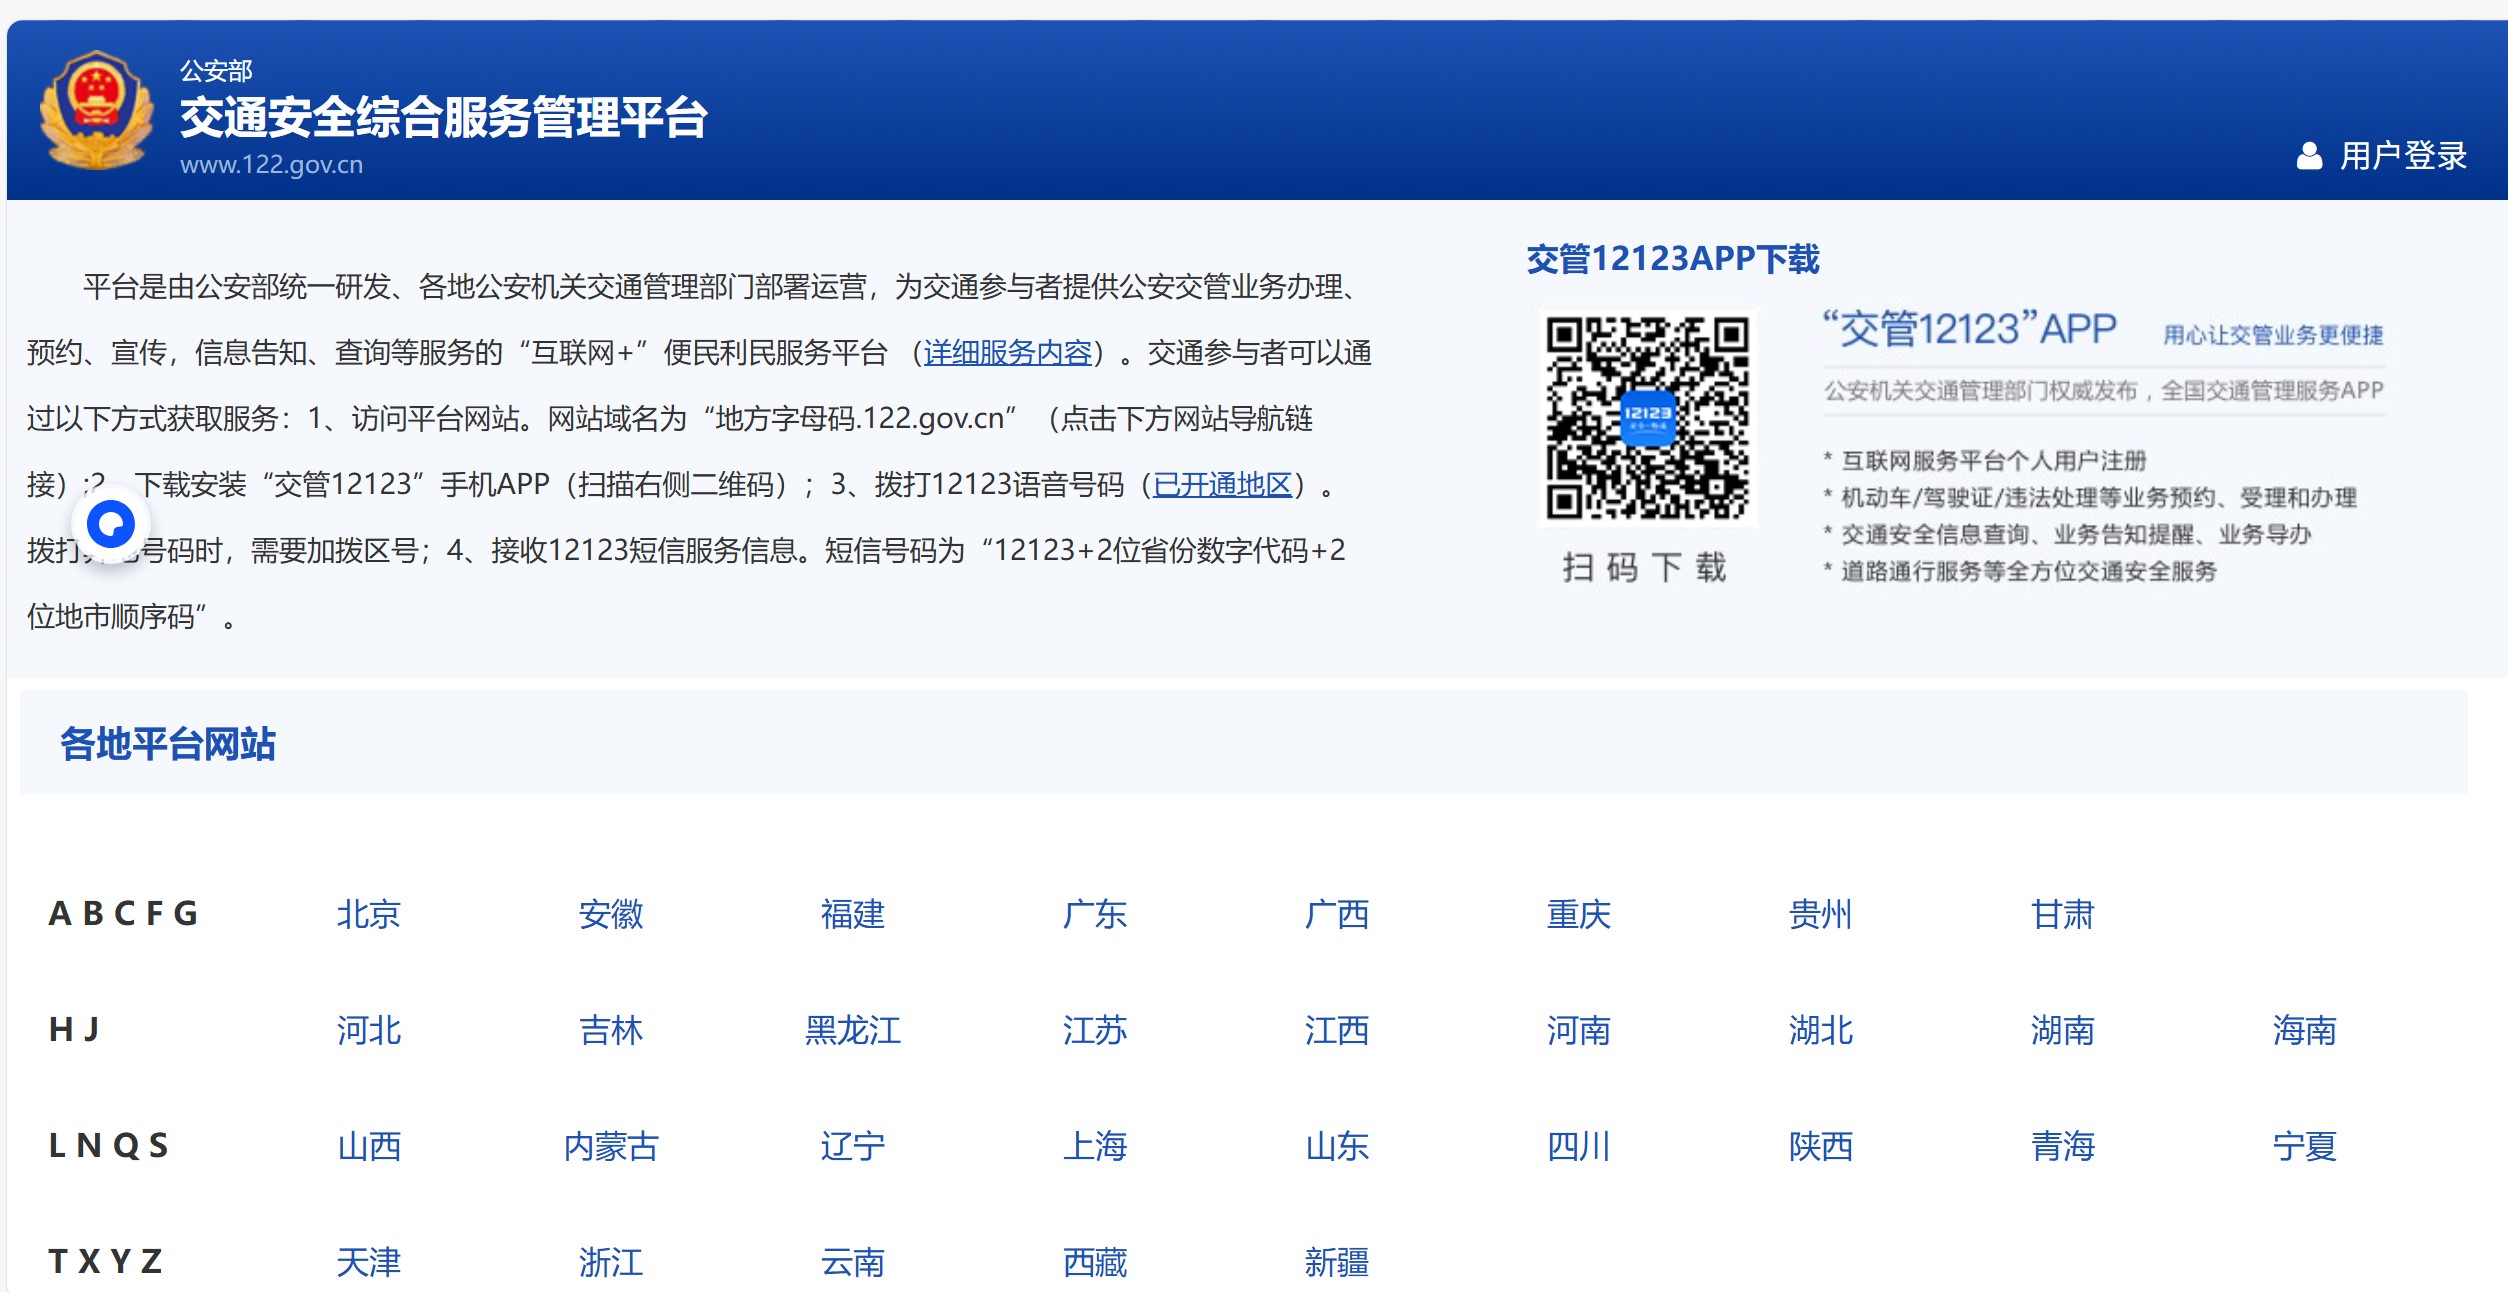Image resolution: width=2508 pixels, height=1292 pixels.
Task: Open the 海南 regional platform
Action: click(2304, 1030)
